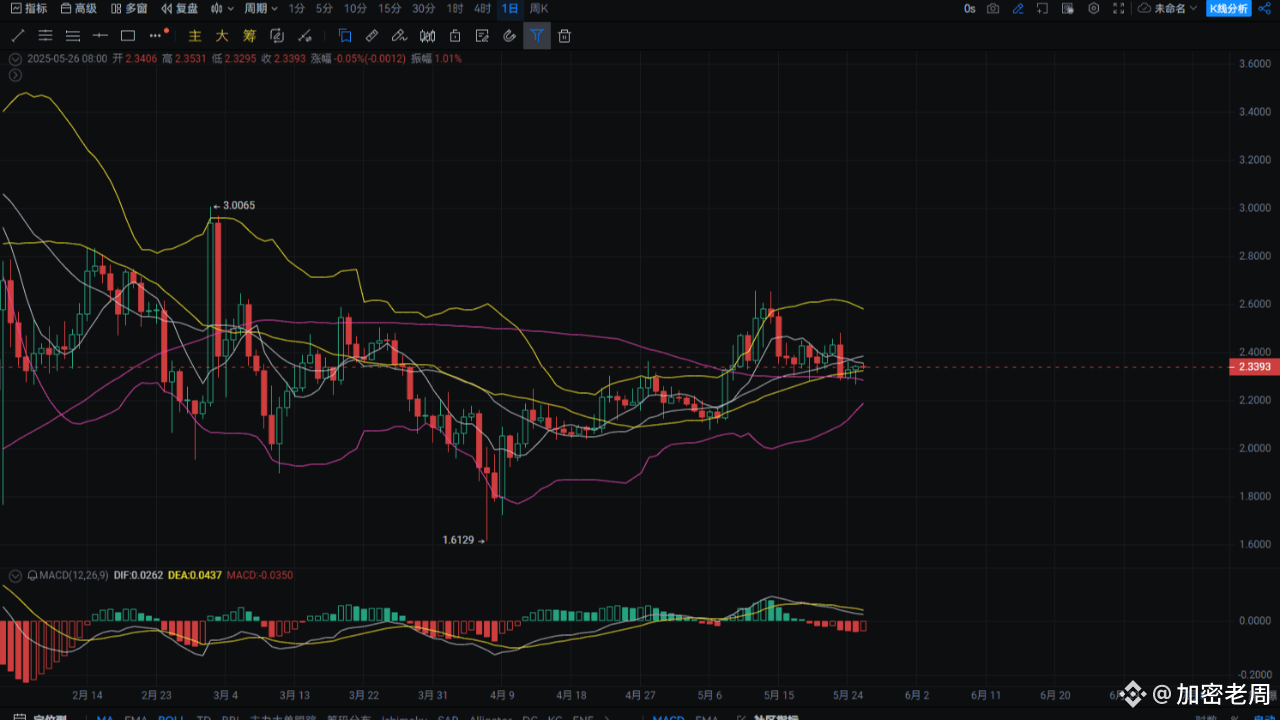The width and height of the screenshot is (1280, 720).
Task: Click the 3.6000 price axis label
Action: (x=1254, y=64)
